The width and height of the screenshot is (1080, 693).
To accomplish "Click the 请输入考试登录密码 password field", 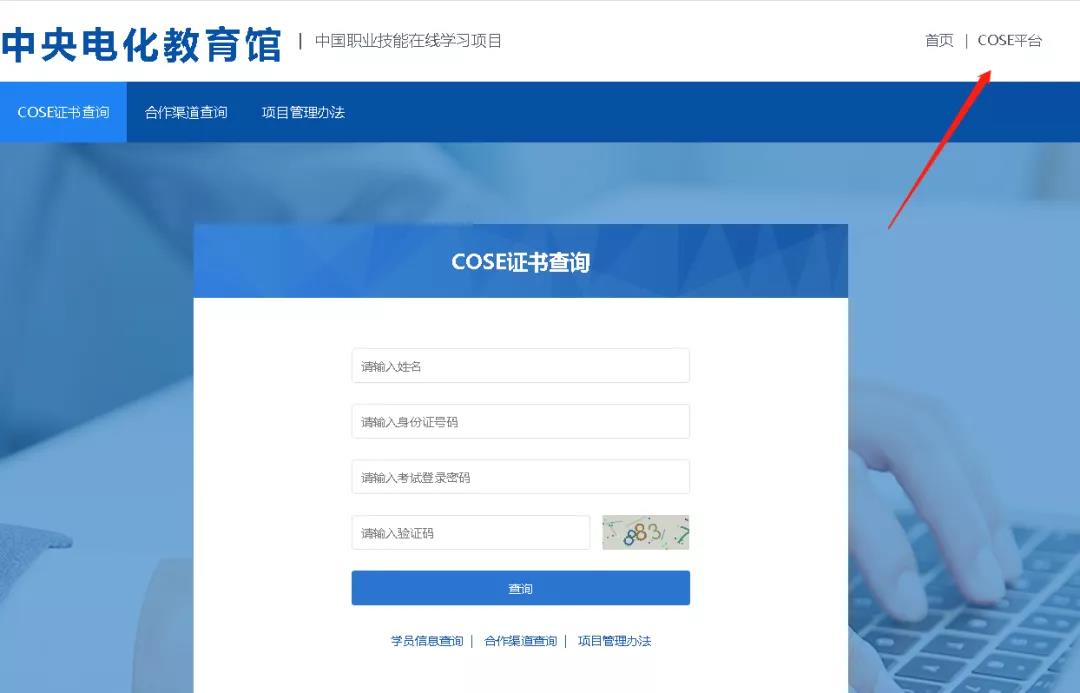I will click(521, 477).
